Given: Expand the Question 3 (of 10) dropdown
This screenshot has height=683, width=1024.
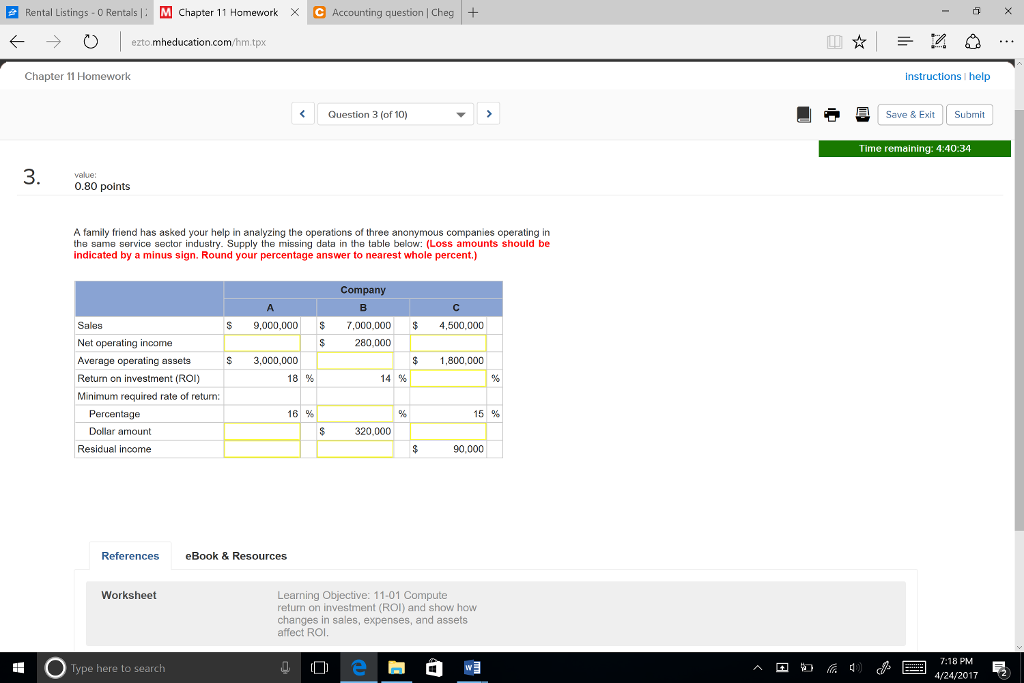Looking at the screenshot, I should point(395,114).
